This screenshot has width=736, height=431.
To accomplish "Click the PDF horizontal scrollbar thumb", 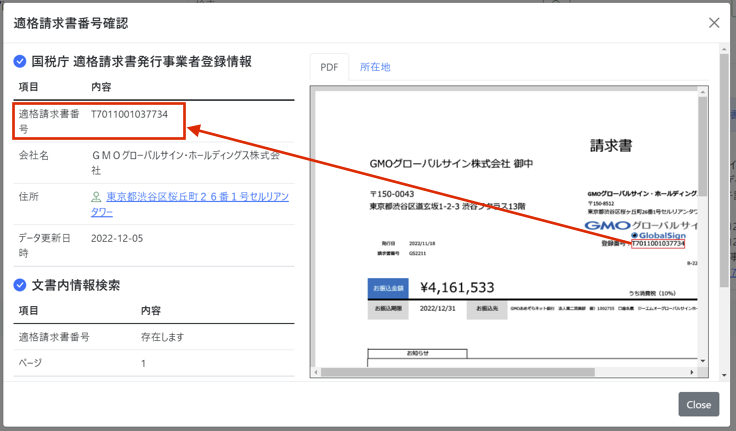I will (458, 372).
